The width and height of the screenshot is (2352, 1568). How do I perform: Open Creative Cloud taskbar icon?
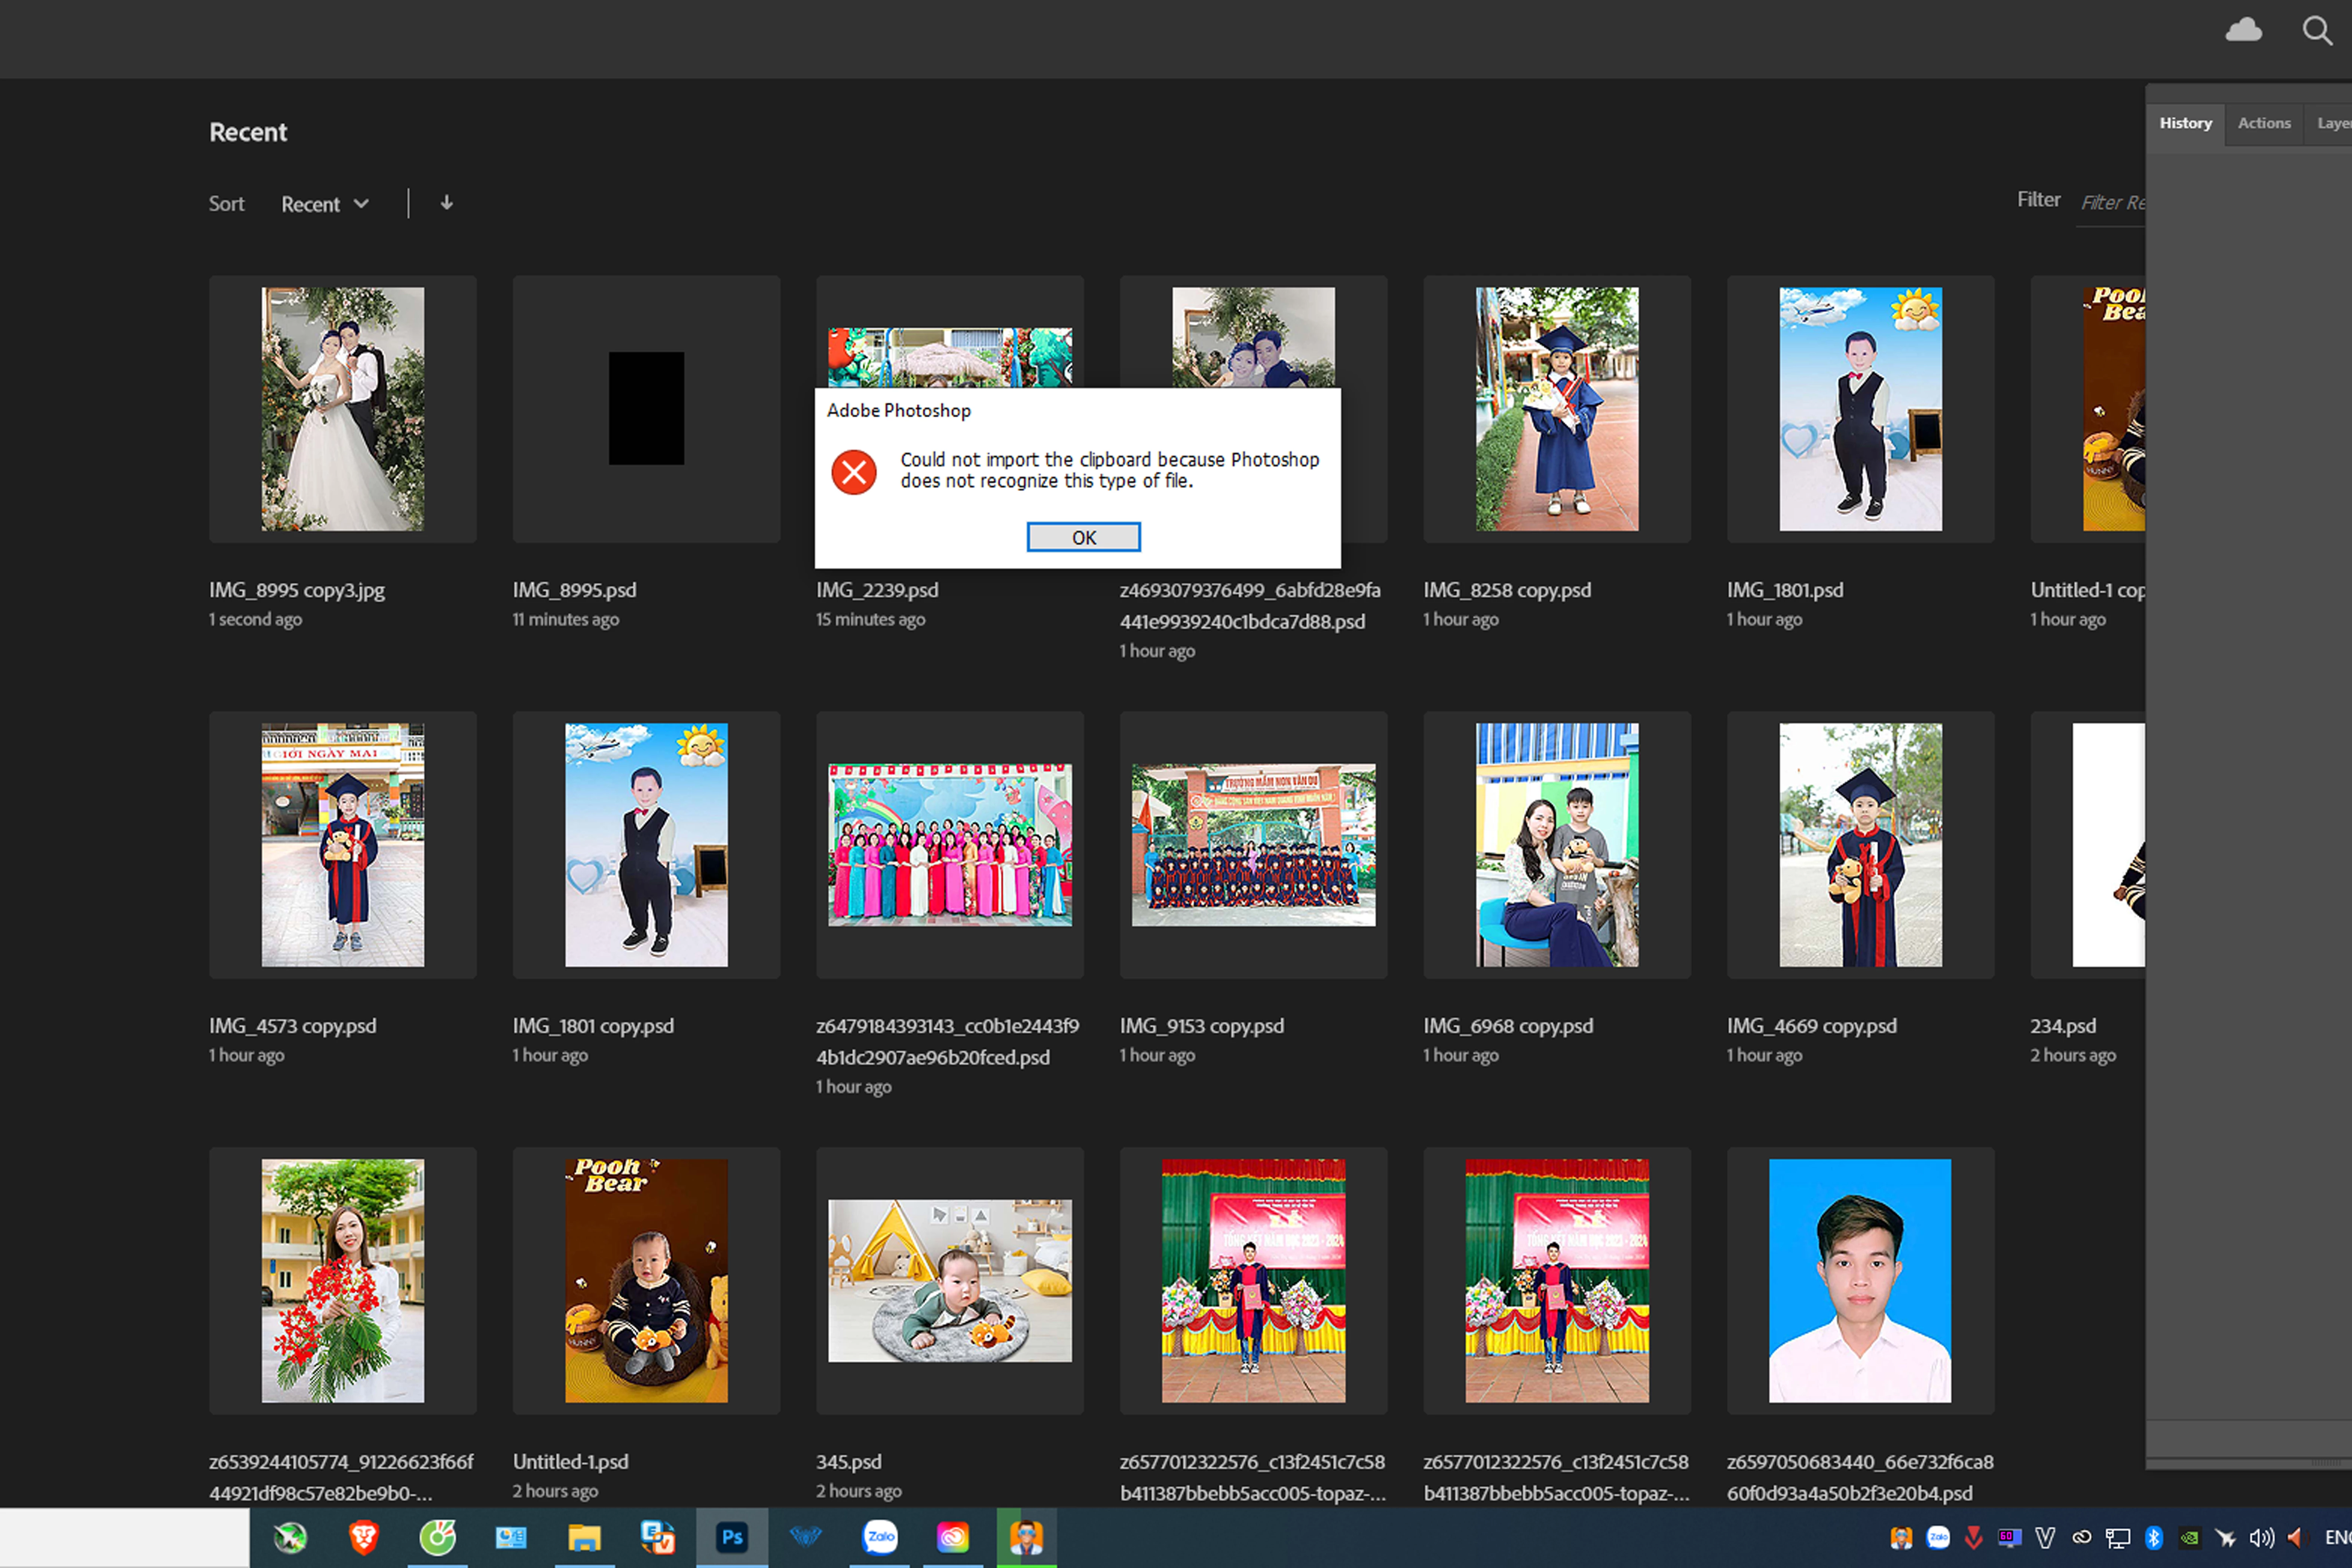pos(953,1537)
